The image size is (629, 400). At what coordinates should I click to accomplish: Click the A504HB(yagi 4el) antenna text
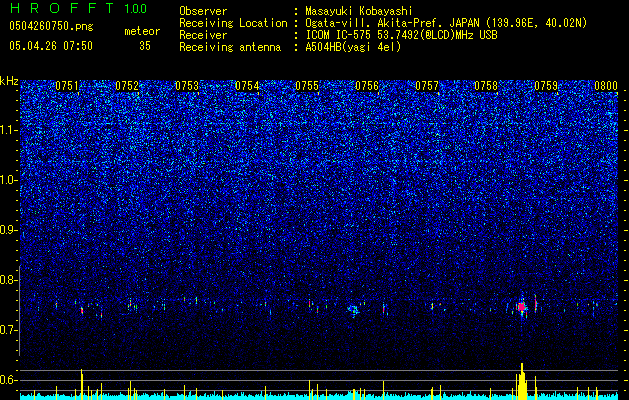pos(353,47)
